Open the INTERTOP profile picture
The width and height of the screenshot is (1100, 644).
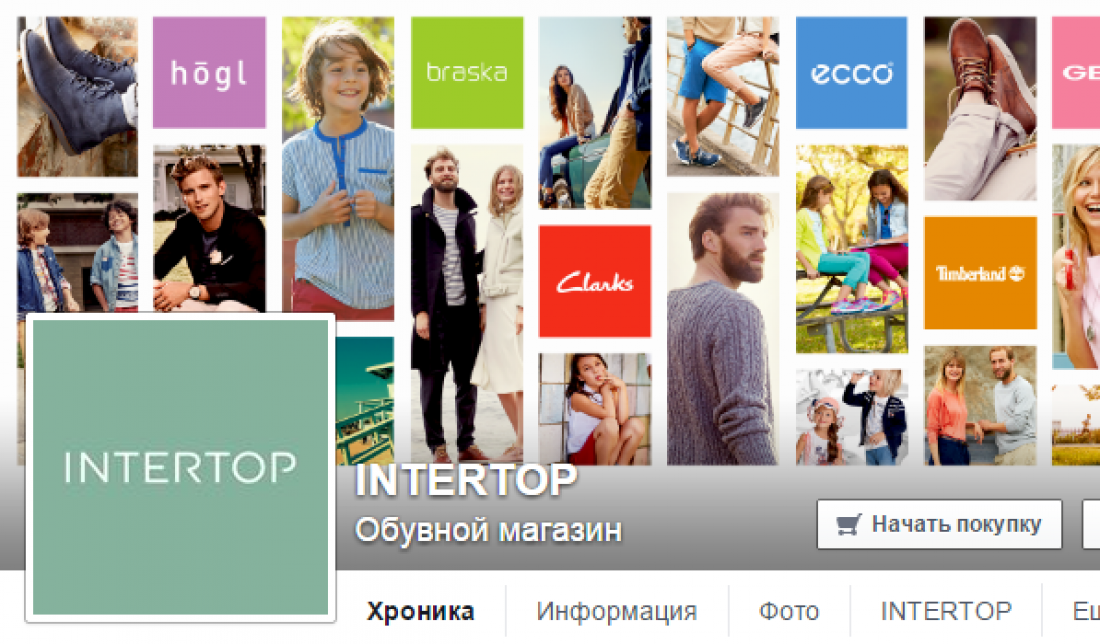pyautogui.click(x=180, y=467)
